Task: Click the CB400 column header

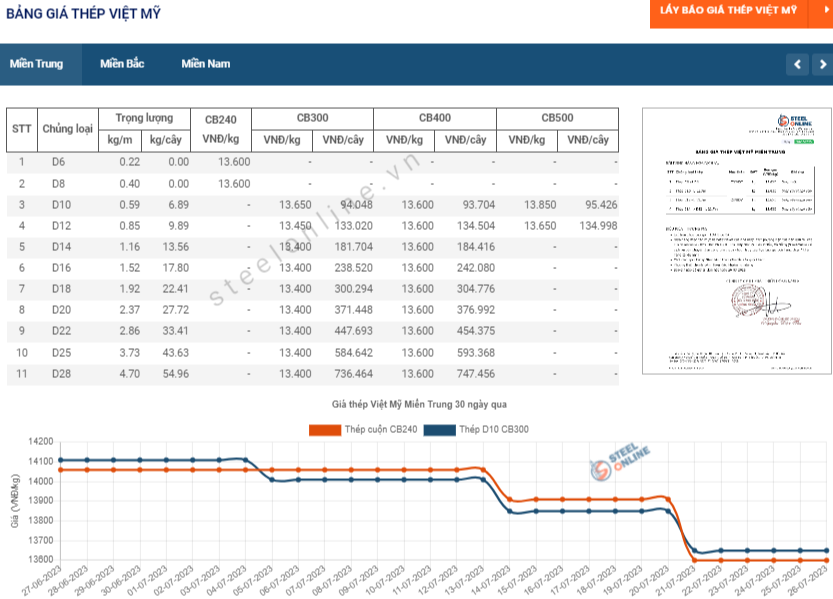Action: 435,118
